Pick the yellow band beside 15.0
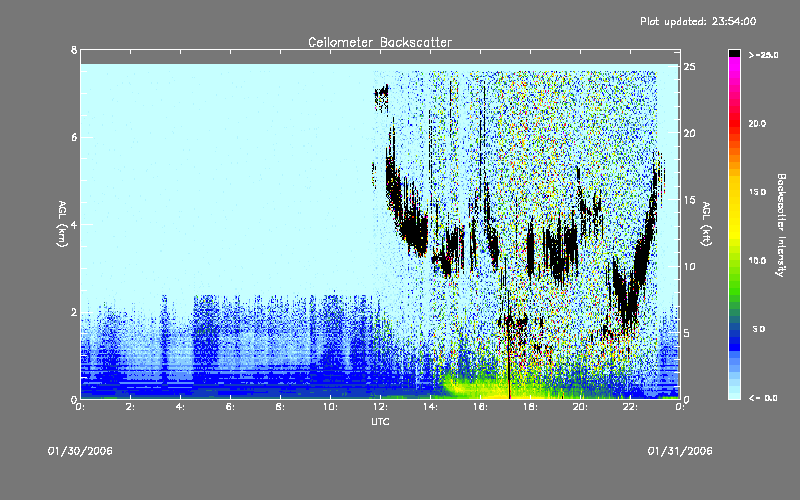This screenshot has width=800, height=500. 734,192
